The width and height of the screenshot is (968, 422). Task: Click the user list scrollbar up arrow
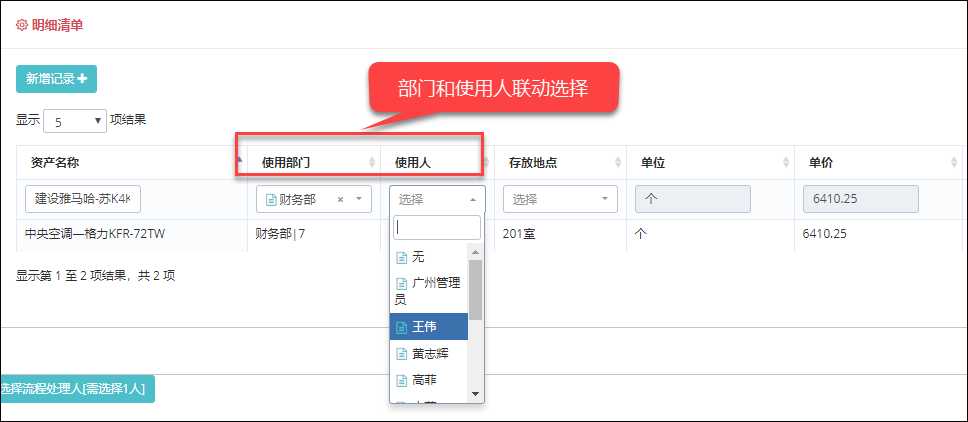tap(475, 252)
